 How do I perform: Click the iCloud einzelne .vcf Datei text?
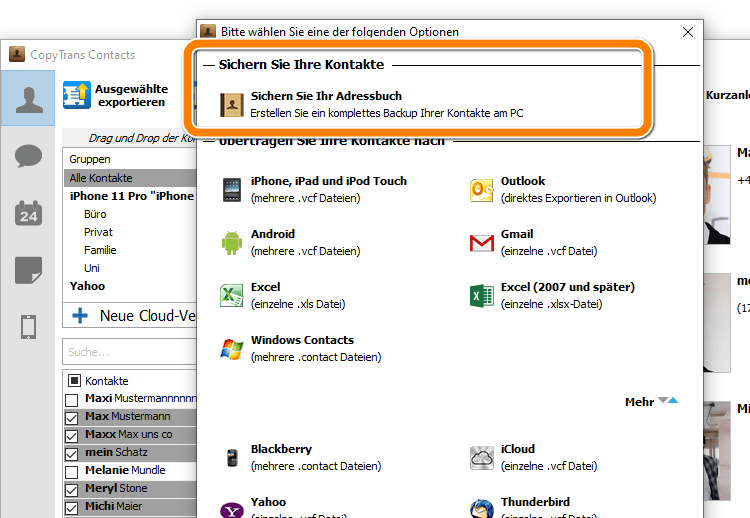pyautogui.click(x=549, y=466)
